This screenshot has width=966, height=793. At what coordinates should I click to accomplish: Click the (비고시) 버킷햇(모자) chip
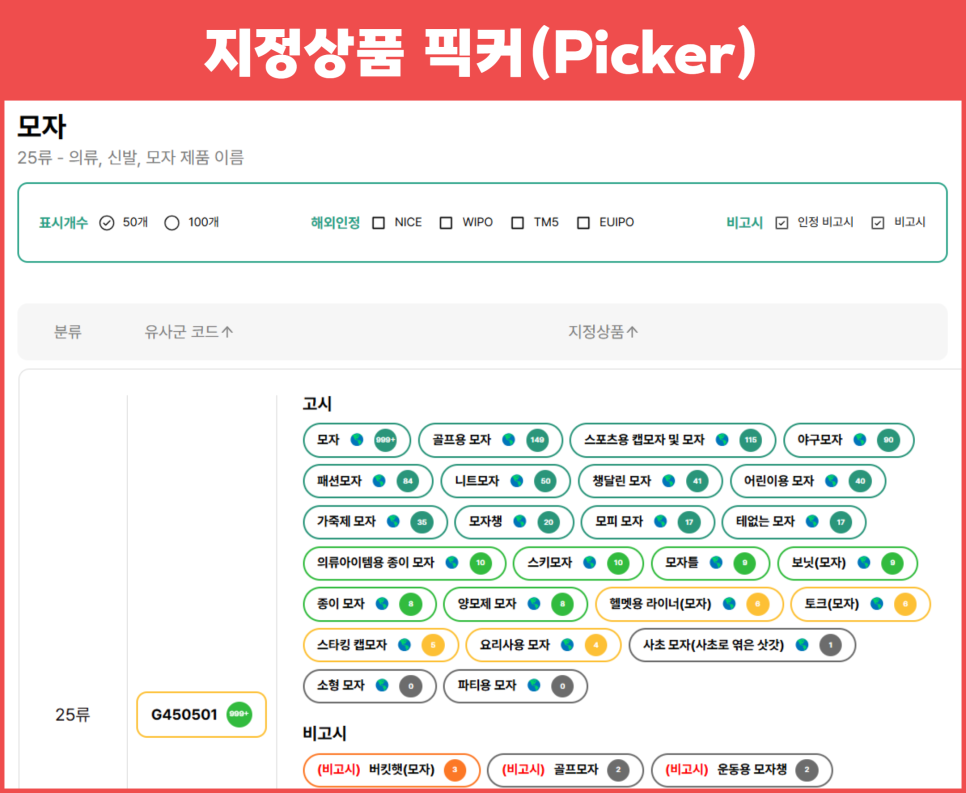tap(391, 770)
